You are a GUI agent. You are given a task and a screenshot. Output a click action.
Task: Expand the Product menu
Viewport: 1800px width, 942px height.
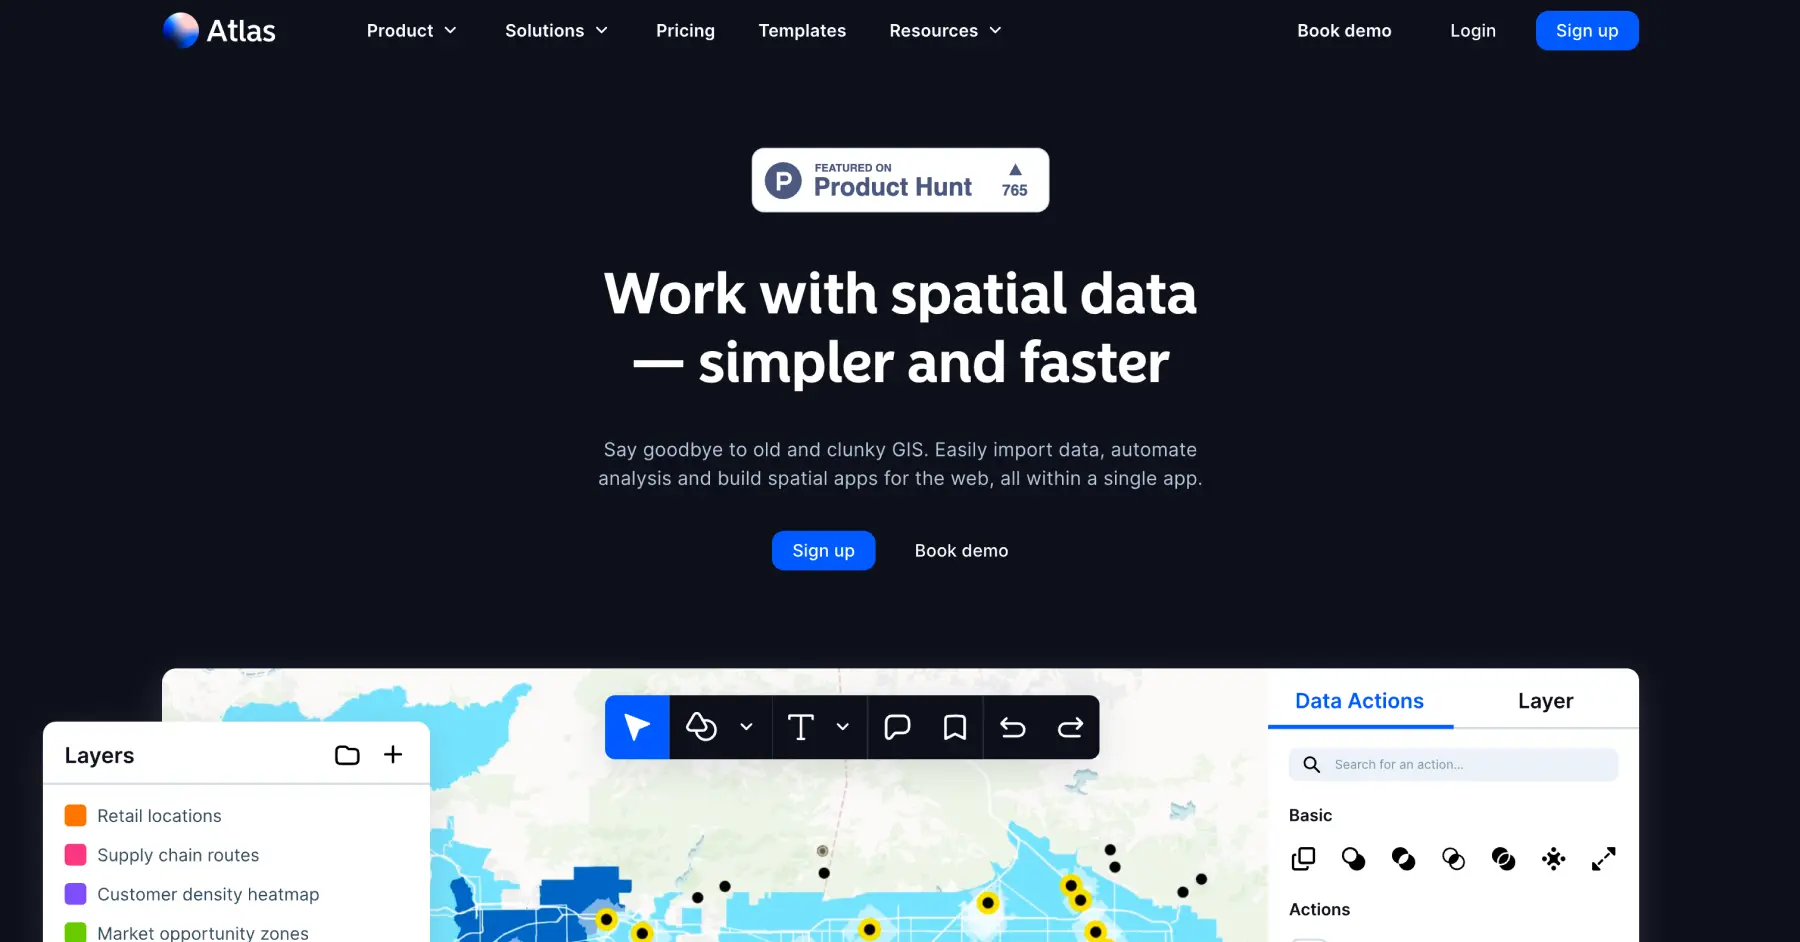(x=411, y=31)
